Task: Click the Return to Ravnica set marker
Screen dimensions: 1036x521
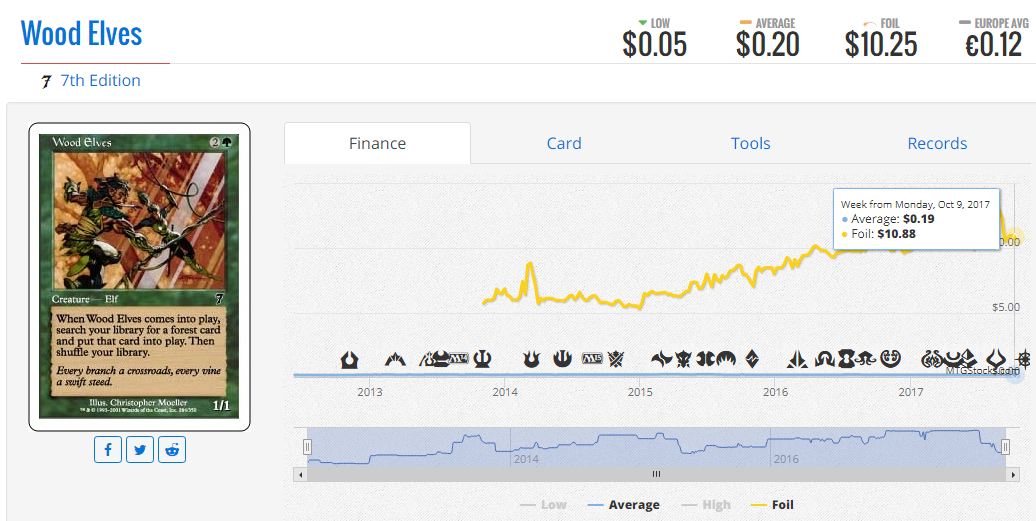Action: click(x=350, y=360)
